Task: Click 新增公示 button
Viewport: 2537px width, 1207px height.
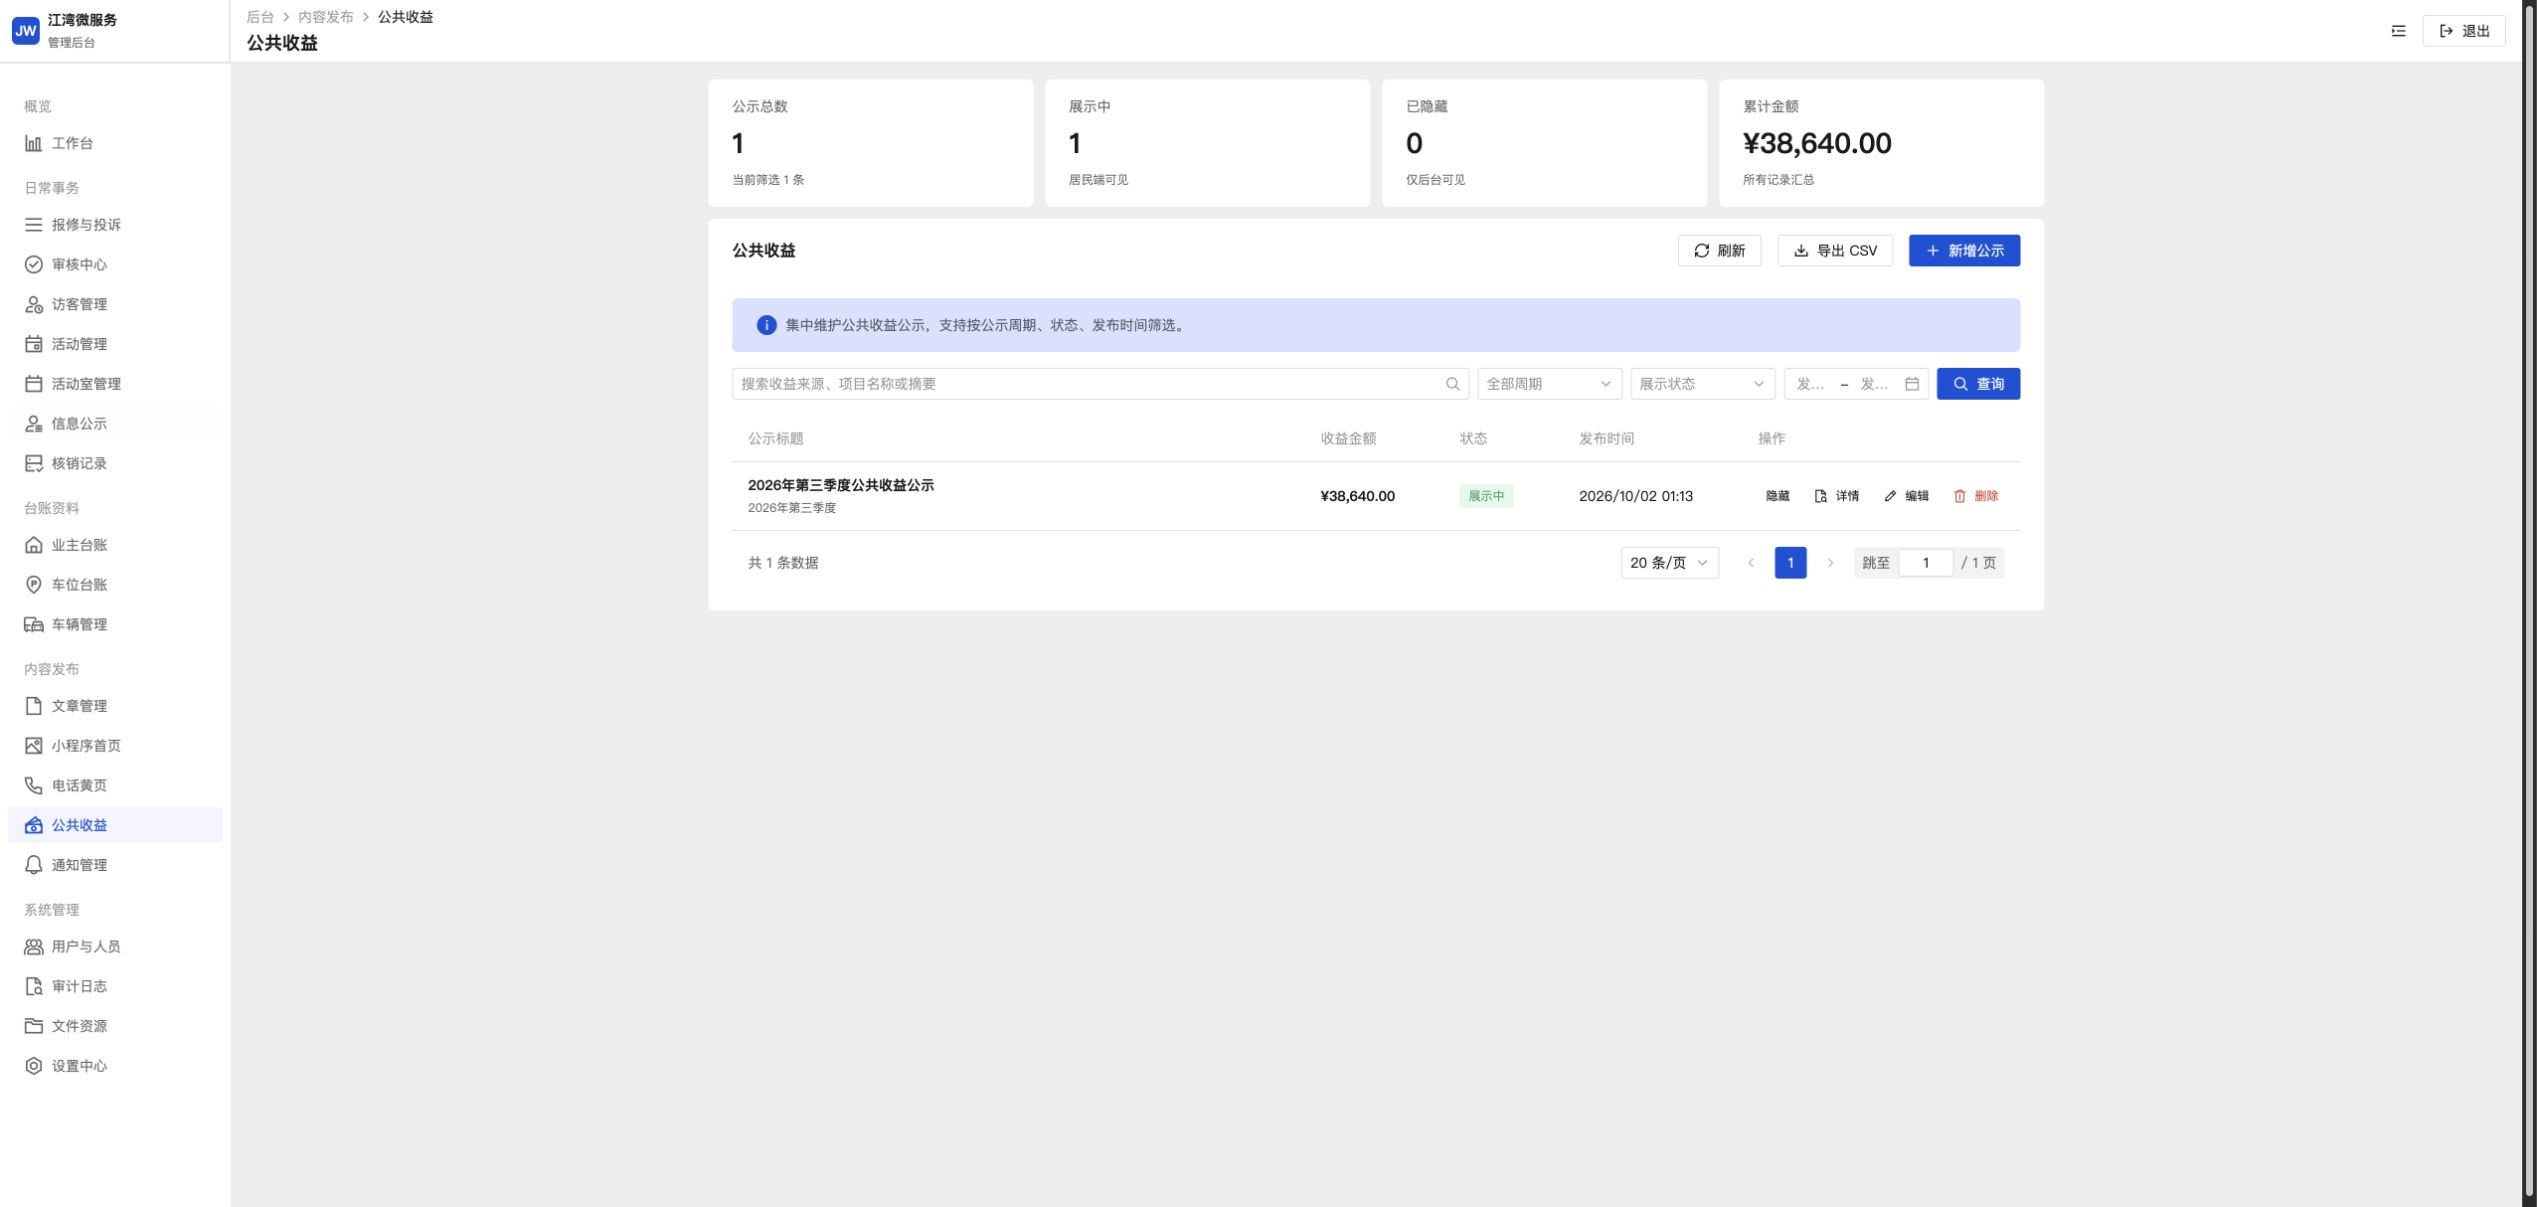Action: (1964, 251)
